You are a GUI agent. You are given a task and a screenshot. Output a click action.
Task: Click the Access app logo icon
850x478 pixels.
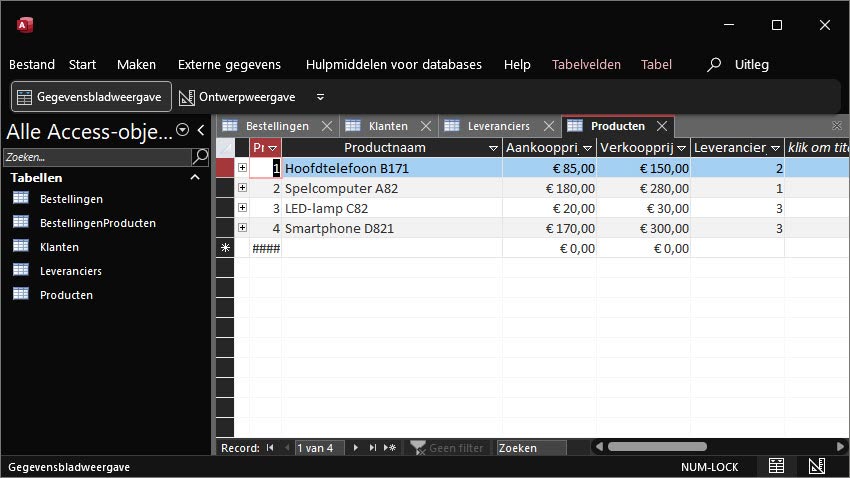tap(25, 25)
